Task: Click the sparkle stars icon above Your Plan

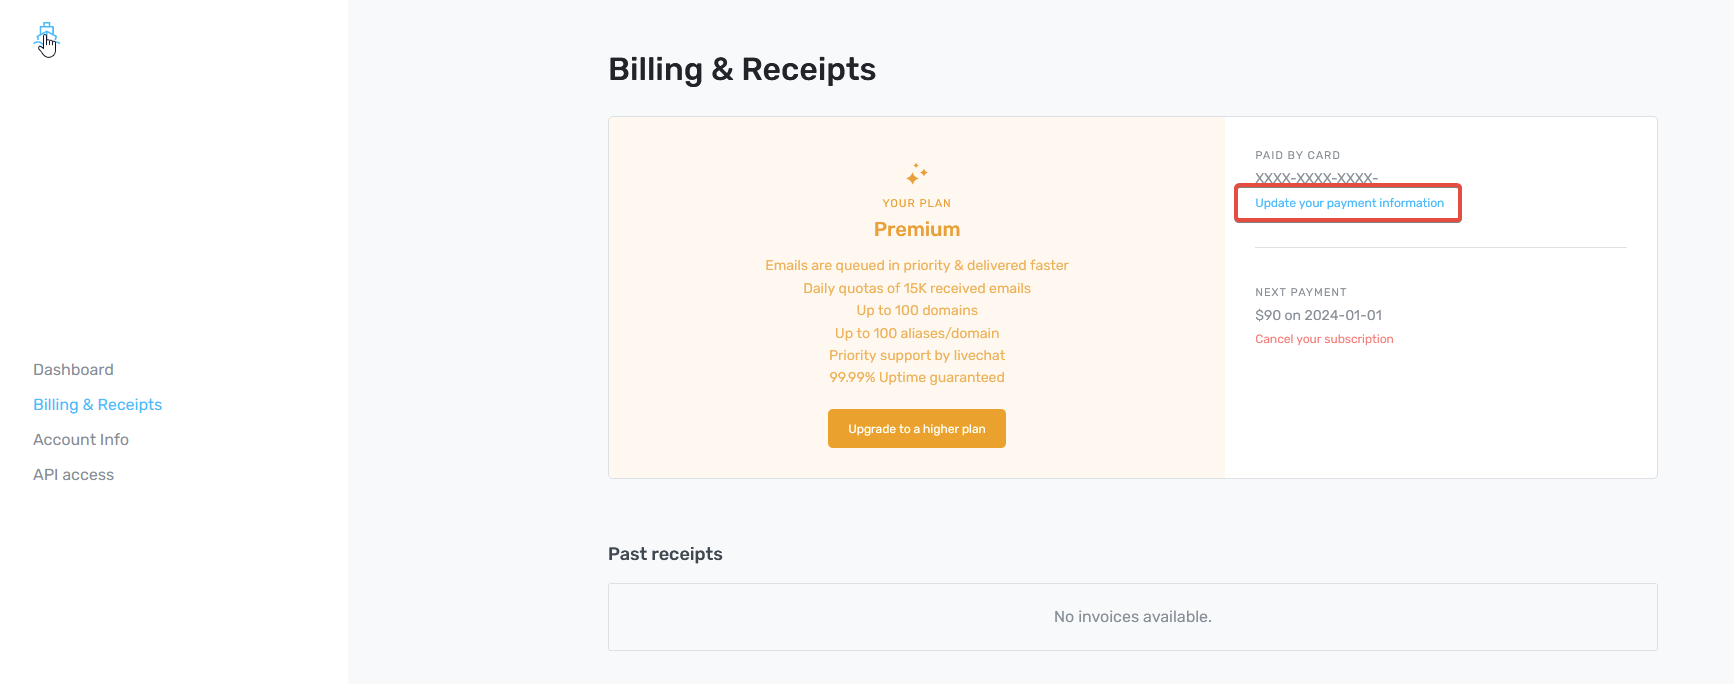Action: coord(916,174)
